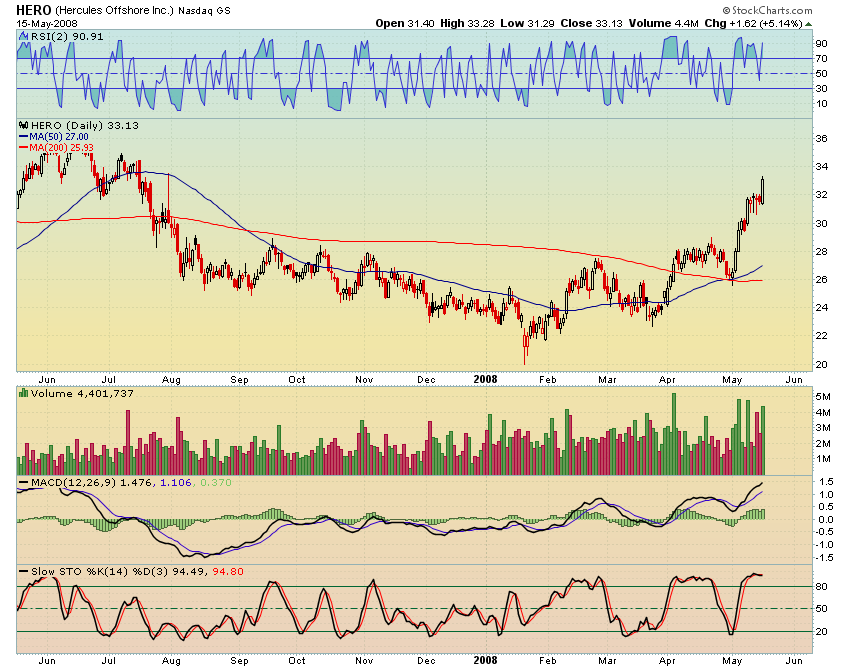Click the 1.5 label on the MACD axis
This screenshot has width=850, height=668.
tap(826, 481)
